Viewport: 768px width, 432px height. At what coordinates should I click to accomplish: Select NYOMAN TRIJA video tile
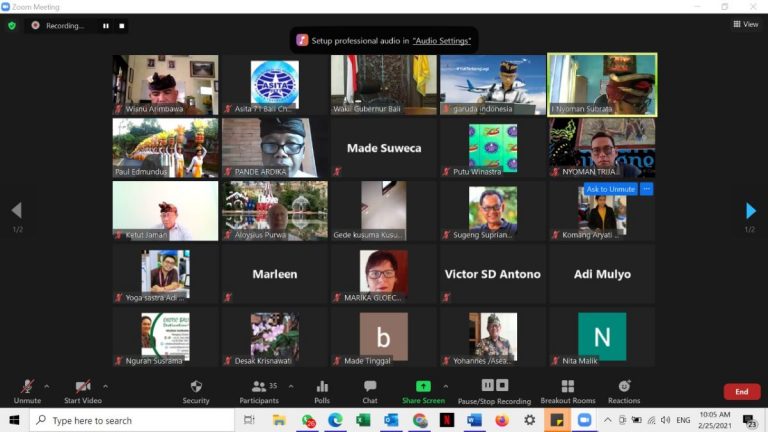[x=602, y=148]
